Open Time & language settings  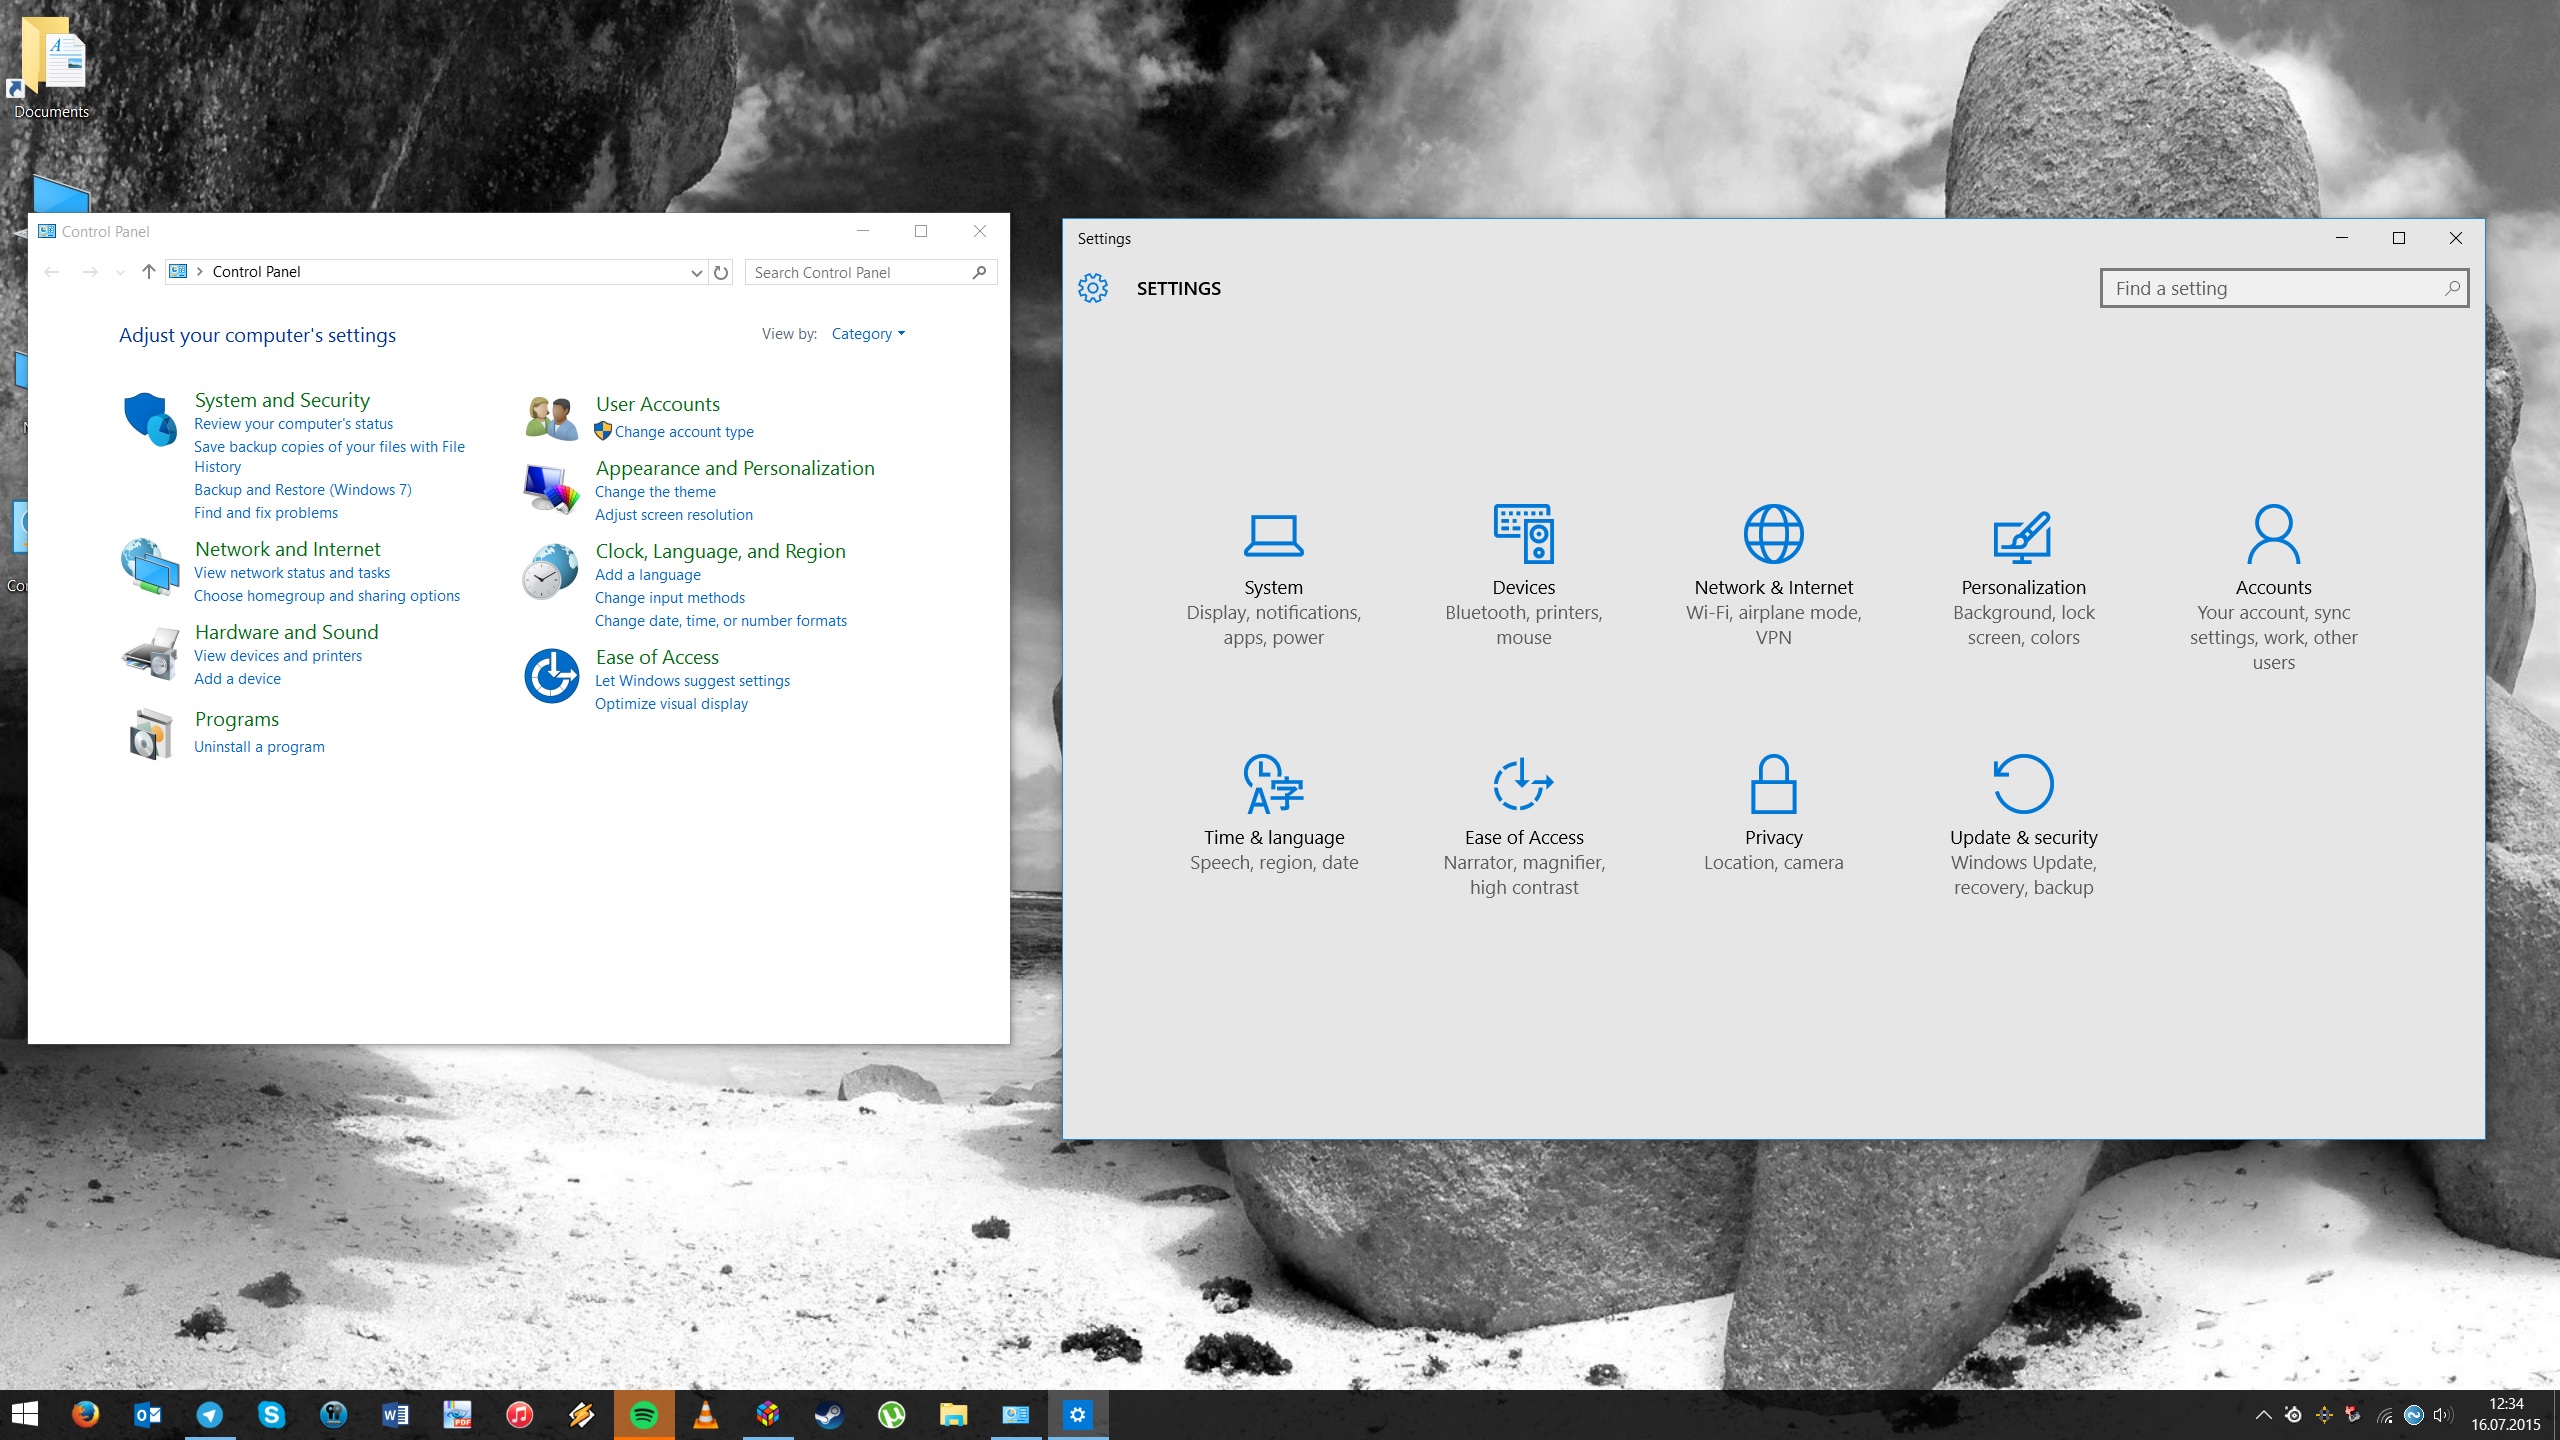1273,810
